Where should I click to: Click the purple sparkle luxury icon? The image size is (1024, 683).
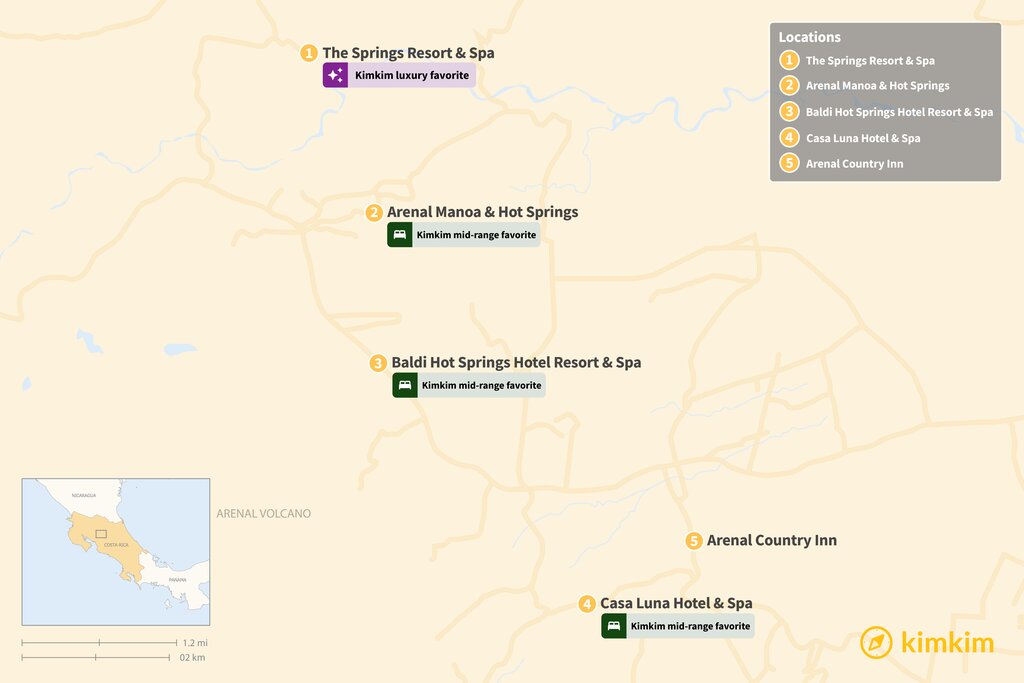click(x=335, y=75)
